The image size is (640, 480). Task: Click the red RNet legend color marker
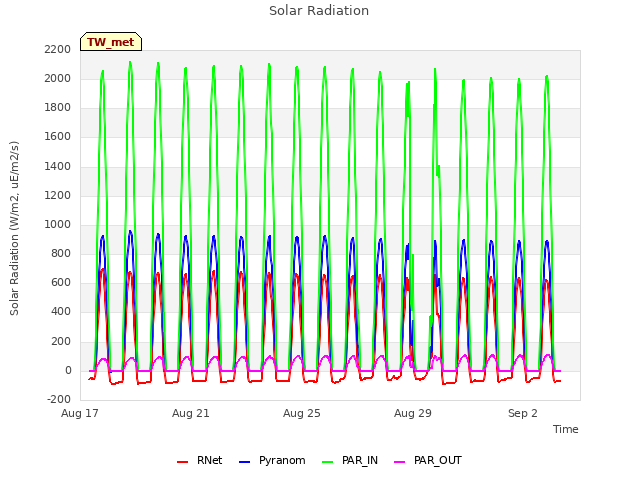point(182,462)
